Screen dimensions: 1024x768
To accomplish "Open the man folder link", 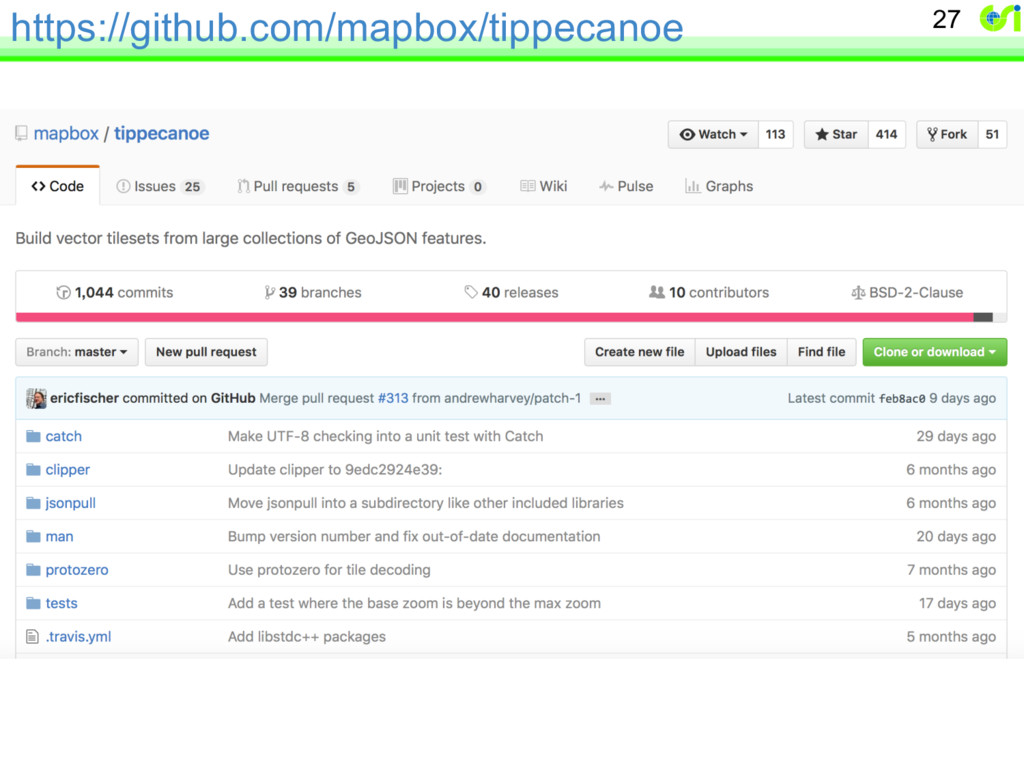I will [59, 536].
